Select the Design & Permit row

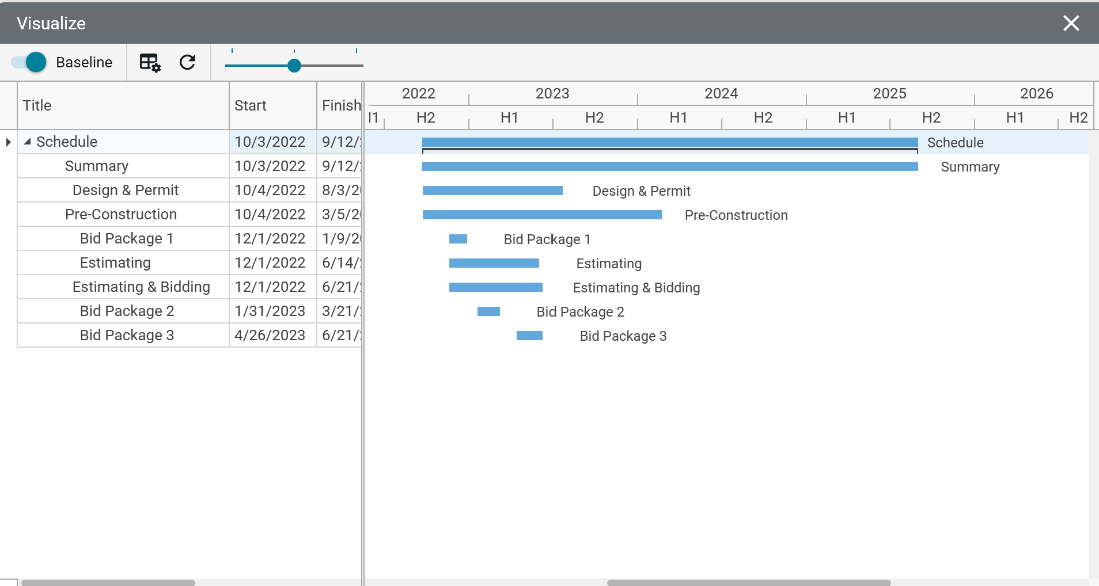[125, 190]
